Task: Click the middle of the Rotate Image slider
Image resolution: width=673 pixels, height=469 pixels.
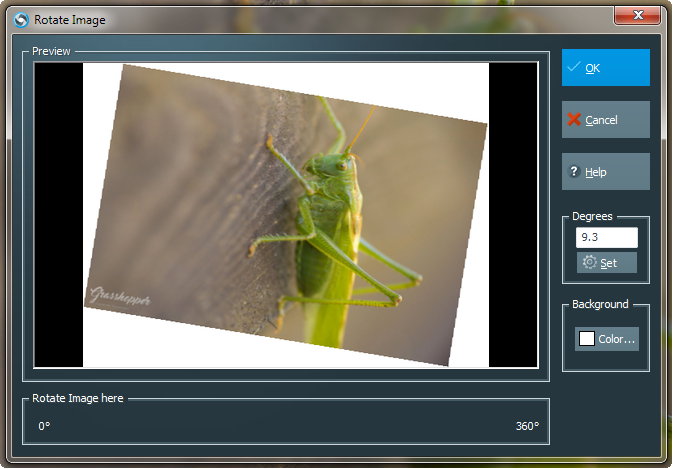Action: pyautogui.click(x=285, y=426)
